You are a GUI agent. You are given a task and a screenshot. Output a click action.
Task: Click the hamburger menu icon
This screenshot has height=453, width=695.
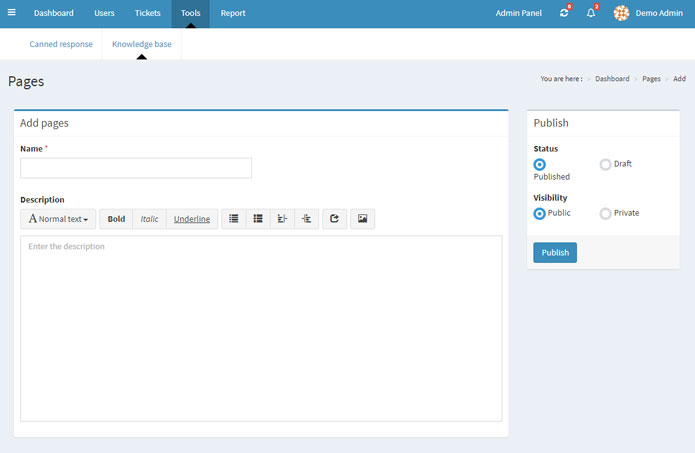pos(12,13)
